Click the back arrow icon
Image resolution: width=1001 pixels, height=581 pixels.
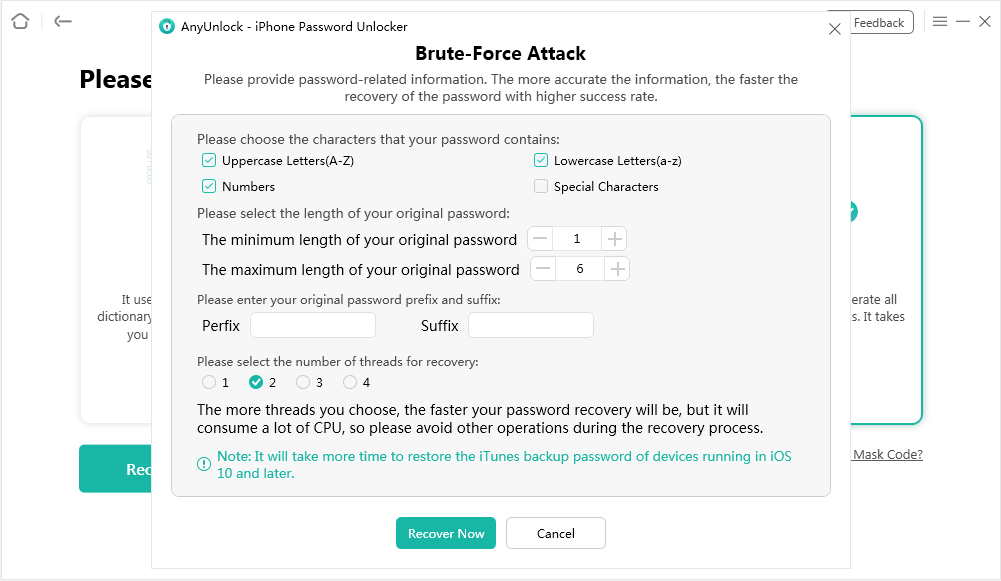click(x=63, y=21)
